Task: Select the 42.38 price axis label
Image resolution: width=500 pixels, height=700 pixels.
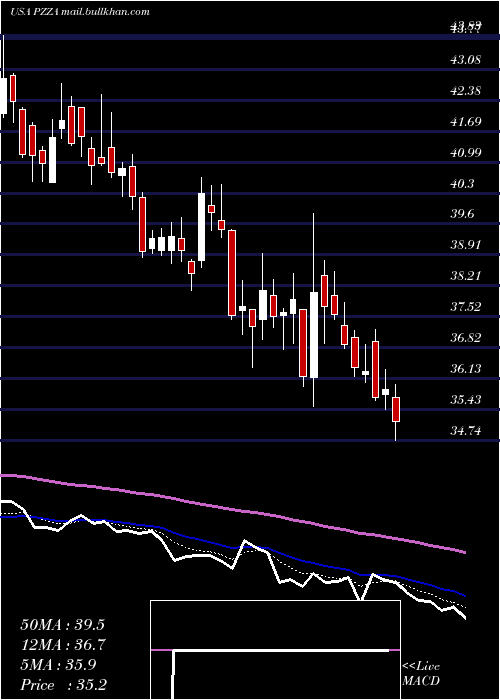Action: (x=466, y=91)
